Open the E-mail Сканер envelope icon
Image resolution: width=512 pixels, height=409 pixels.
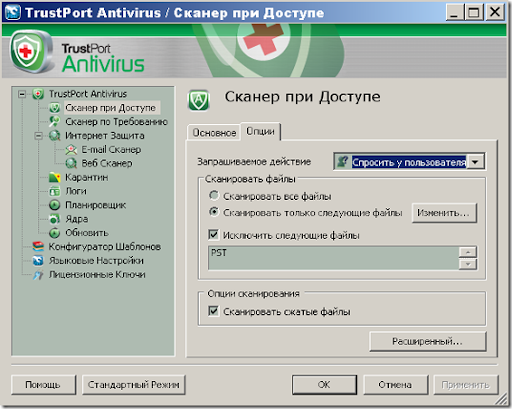(71, 150)
